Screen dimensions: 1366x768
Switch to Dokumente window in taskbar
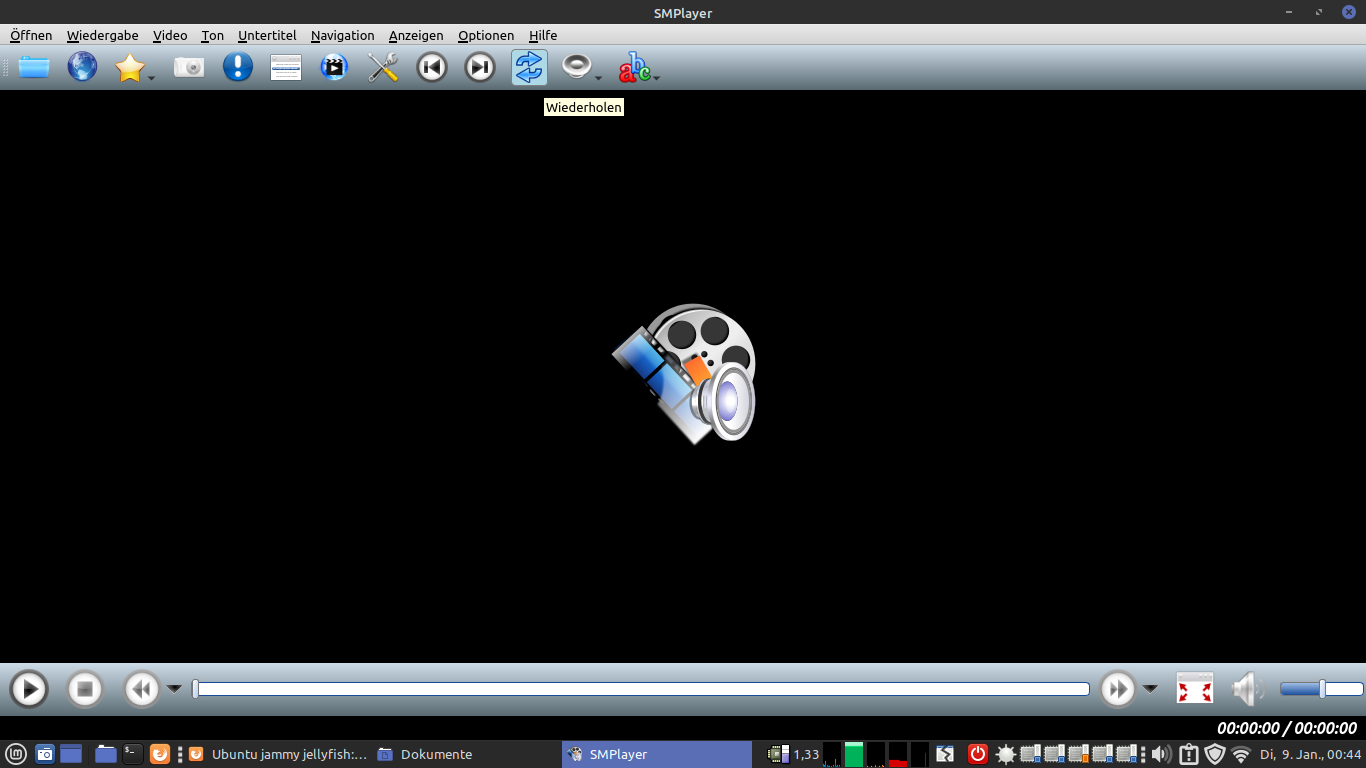465,754
